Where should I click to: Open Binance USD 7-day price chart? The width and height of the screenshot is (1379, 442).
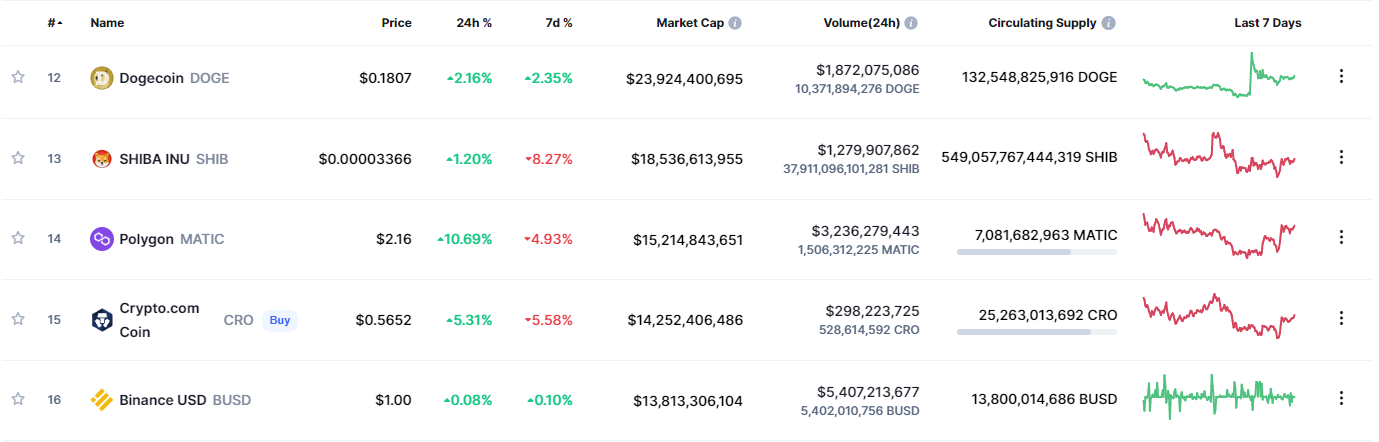point(1219,397)
